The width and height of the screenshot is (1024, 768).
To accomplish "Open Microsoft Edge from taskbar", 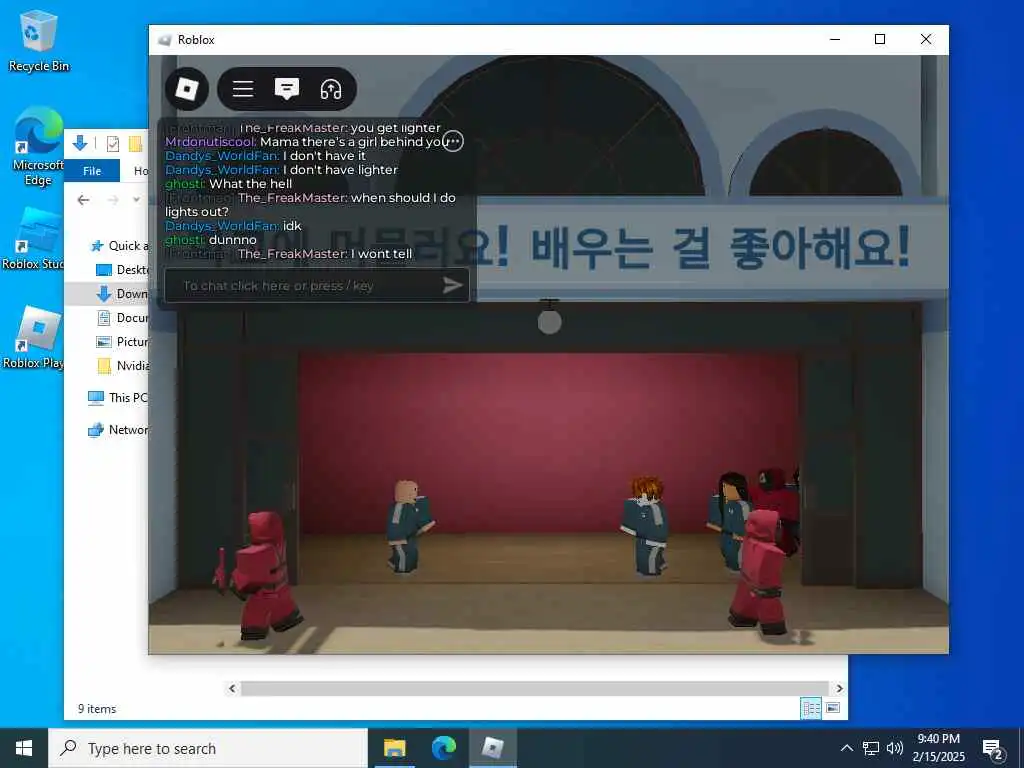I will 443,748.
